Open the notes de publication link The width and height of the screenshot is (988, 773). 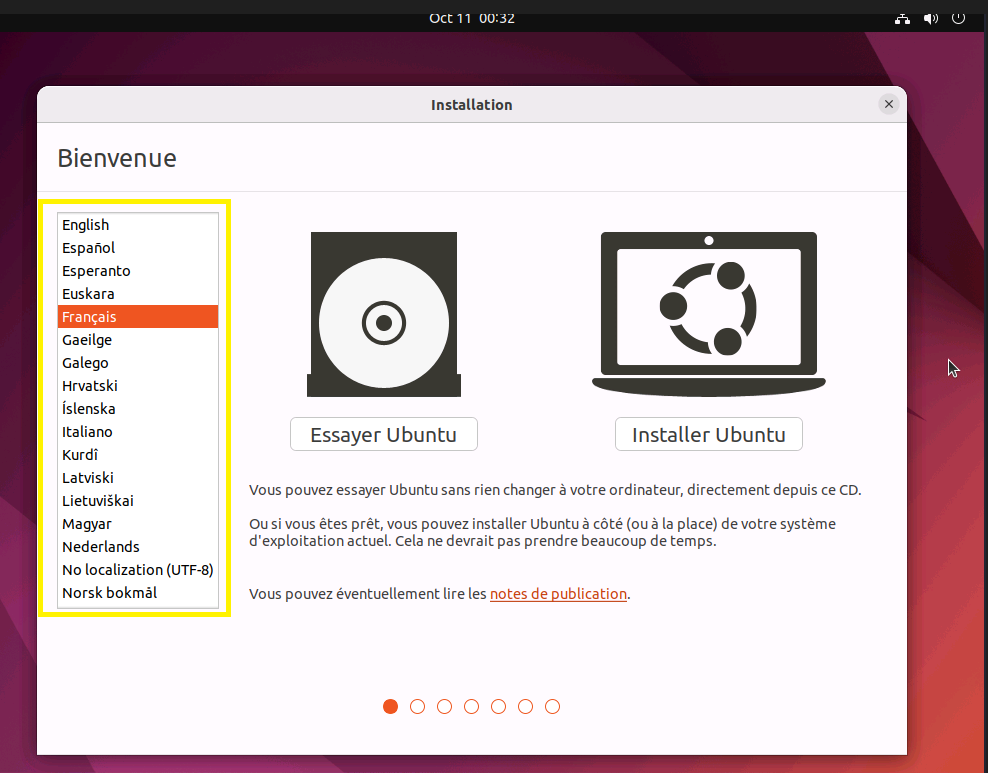tap(558, 594)
